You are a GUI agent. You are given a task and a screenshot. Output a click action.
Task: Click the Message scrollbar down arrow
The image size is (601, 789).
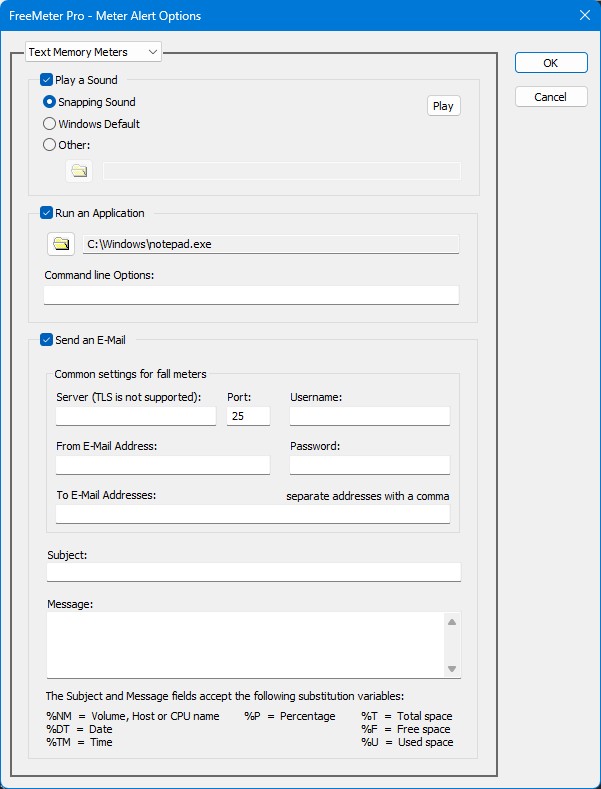click(452, 668)
